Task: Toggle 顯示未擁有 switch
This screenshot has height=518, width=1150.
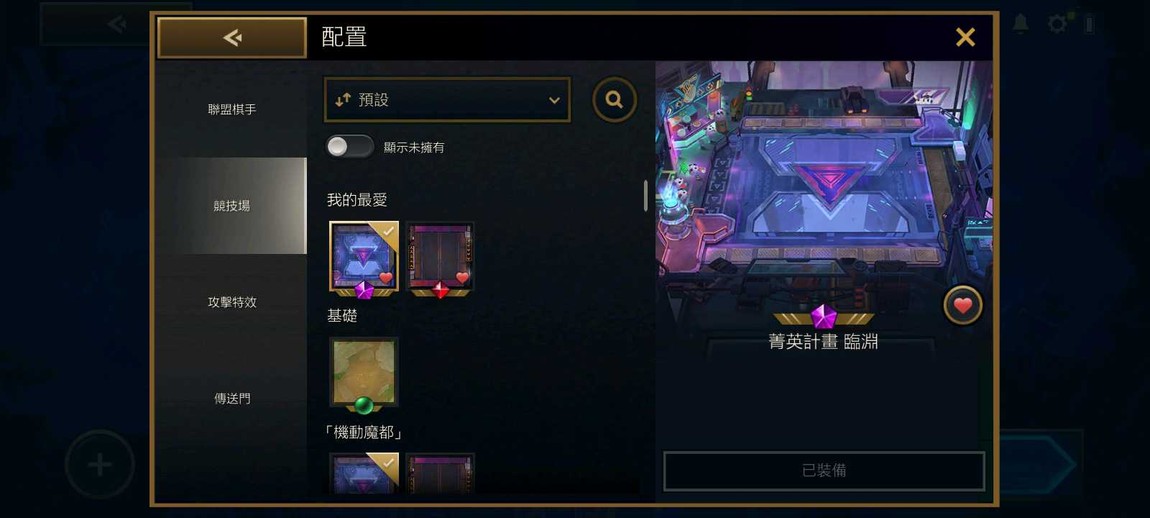Action: point(350,147)
